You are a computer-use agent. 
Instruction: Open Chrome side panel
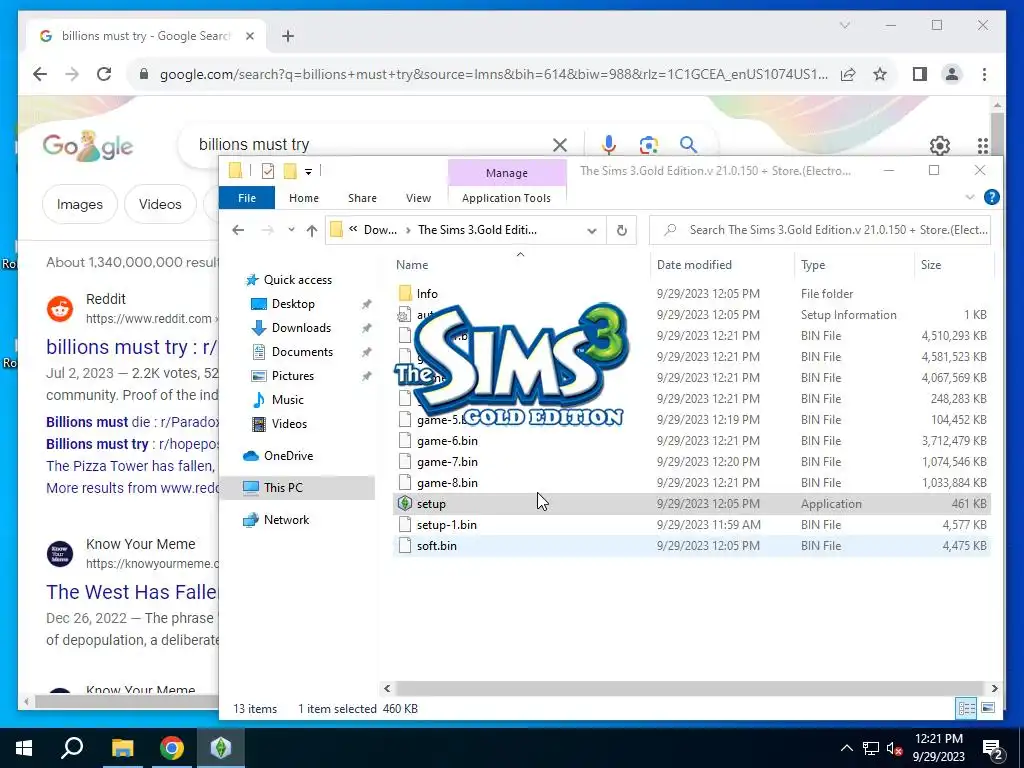click(x=920, y=74)
